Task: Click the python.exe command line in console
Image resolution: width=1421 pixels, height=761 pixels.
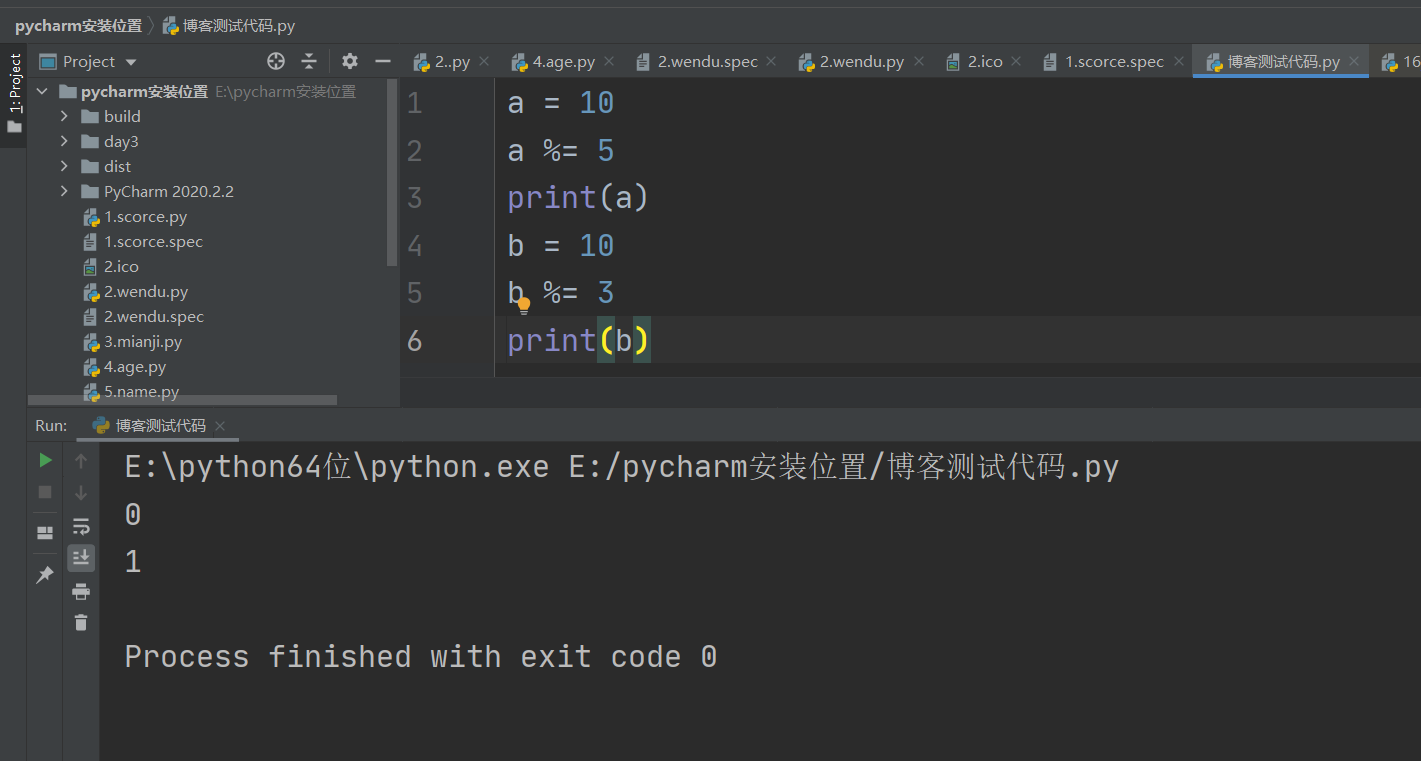Action: (x=621, y=467)
